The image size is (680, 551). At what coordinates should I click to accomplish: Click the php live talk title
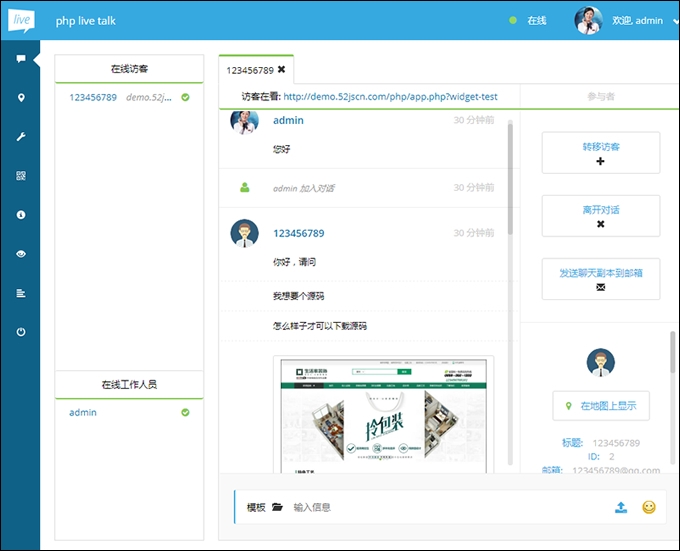tap(85, 21)
